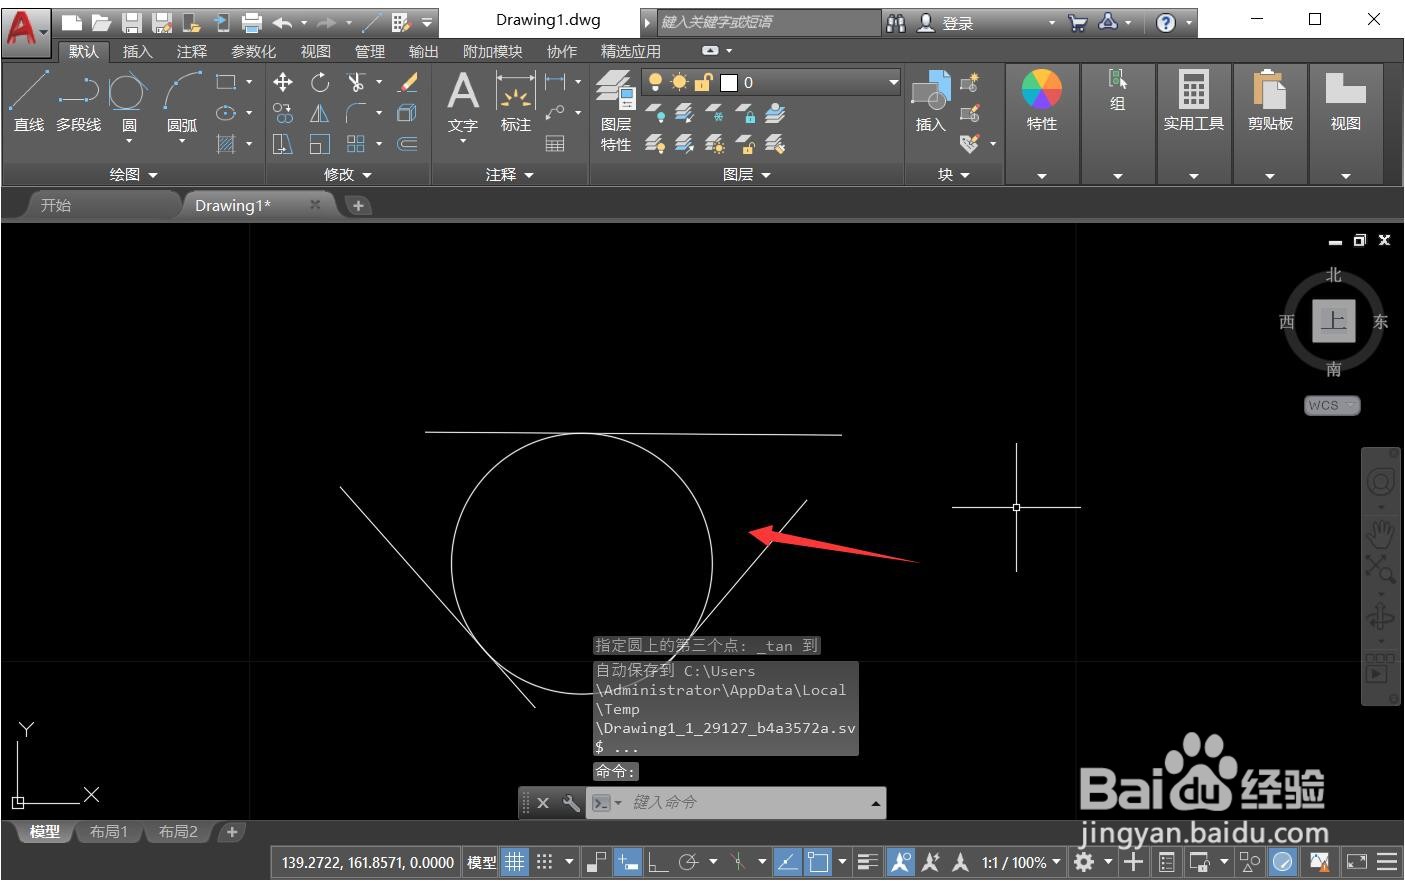Toggle grid display in status bar

pos(514,861)
